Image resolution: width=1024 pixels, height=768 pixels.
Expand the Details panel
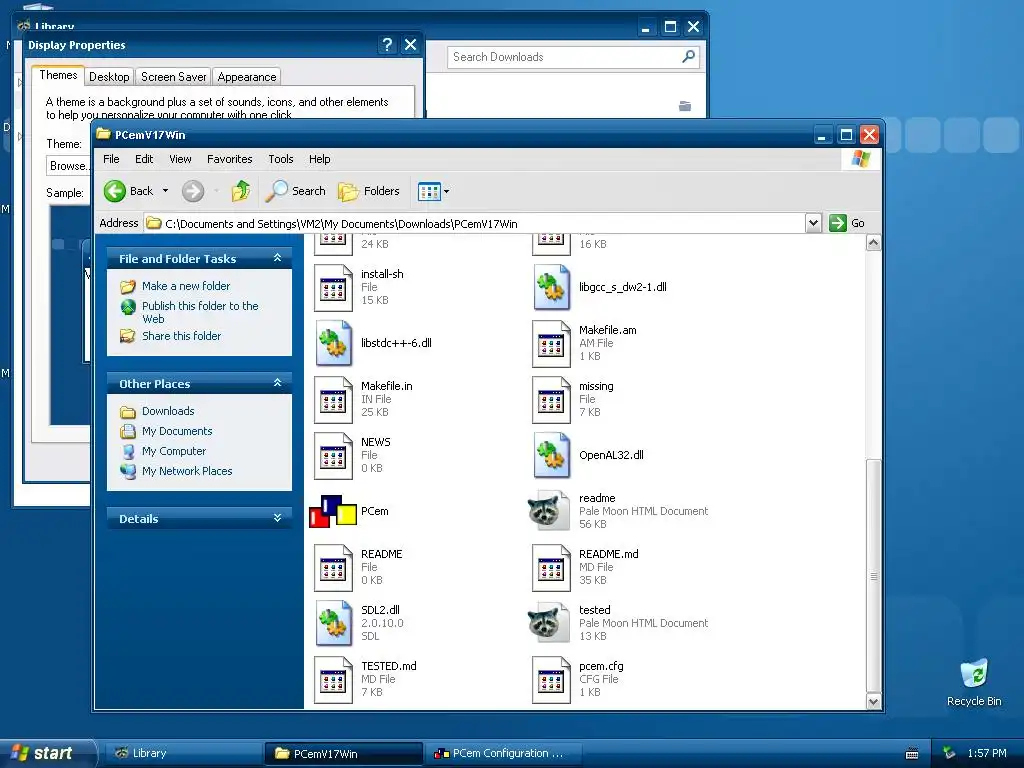[x=277, y=518]
